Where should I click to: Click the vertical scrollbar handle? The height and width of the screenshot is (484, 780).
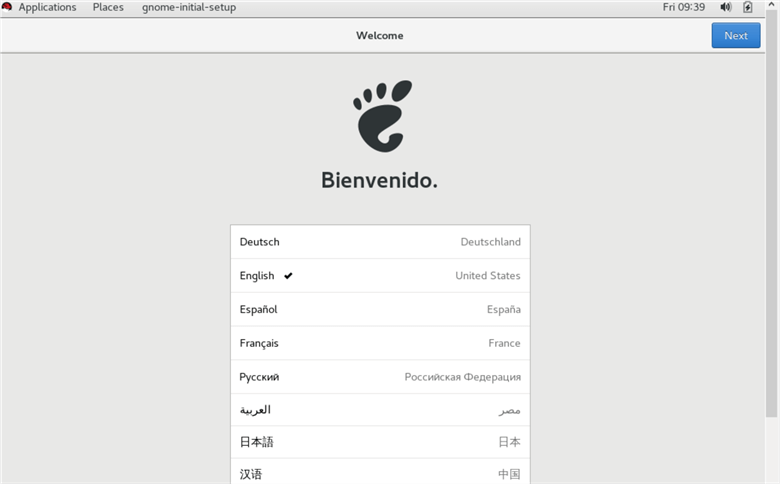pos(772,214)
